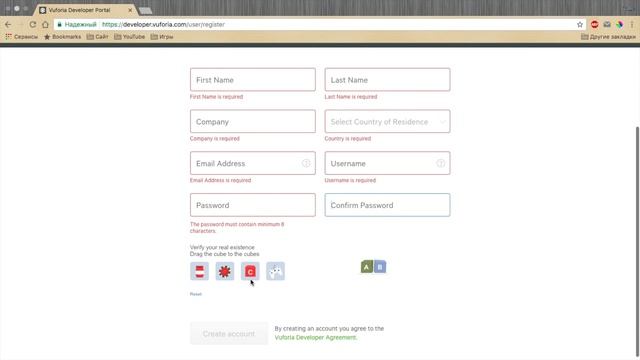This screenshot has width=640, height=360.
Task: Open Другие закладки folder
Action: click(608, 37)
